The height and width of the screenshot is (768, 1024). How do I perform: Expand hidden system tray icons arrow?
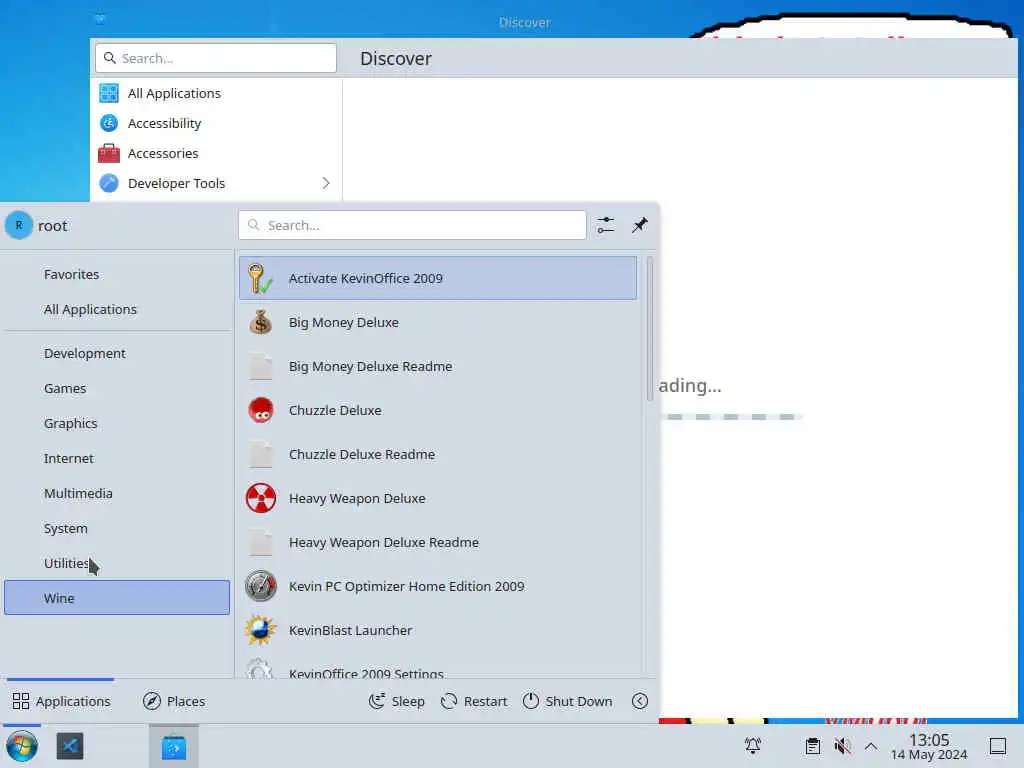click(871, 746)
